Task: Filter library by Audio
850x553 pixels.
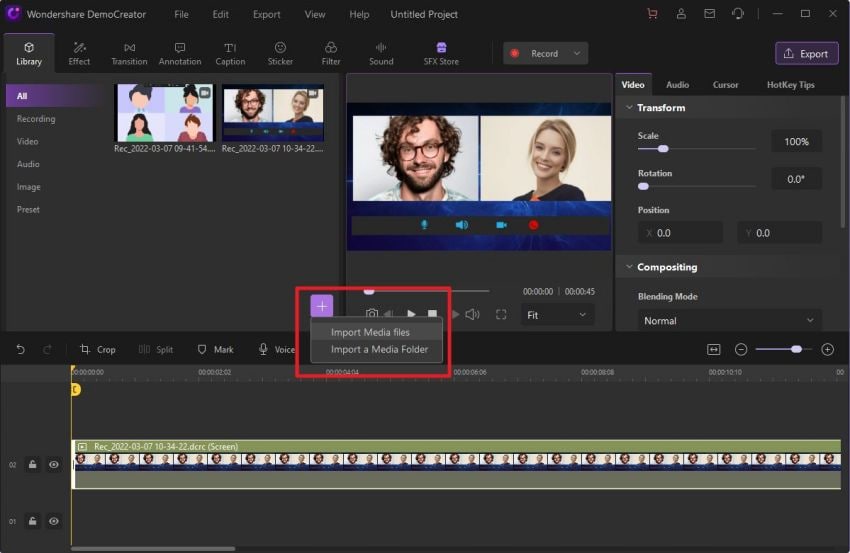Action: [28, 164]
